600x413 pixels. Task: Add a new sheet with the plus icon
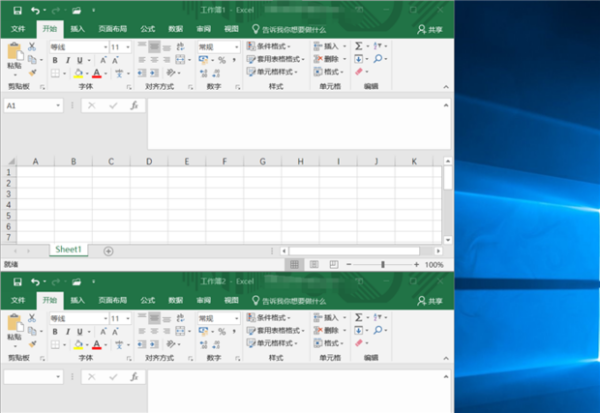(x=108, y=250)
